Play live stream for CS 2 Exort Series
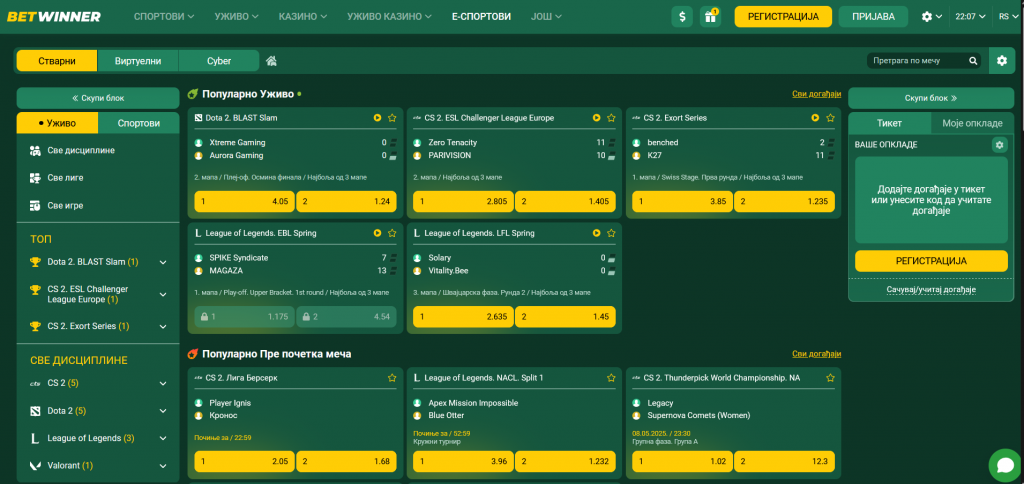Image resolution: width=1024 pixels, height=484 pixels. click(815, 118)
